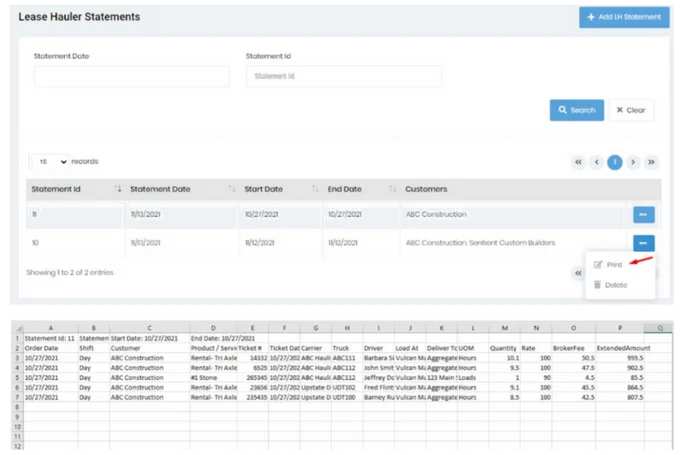The height and width of the screenshot is (455, 683).
Task: Select spreadsheet column A header
Action: (x=51, y=328)
